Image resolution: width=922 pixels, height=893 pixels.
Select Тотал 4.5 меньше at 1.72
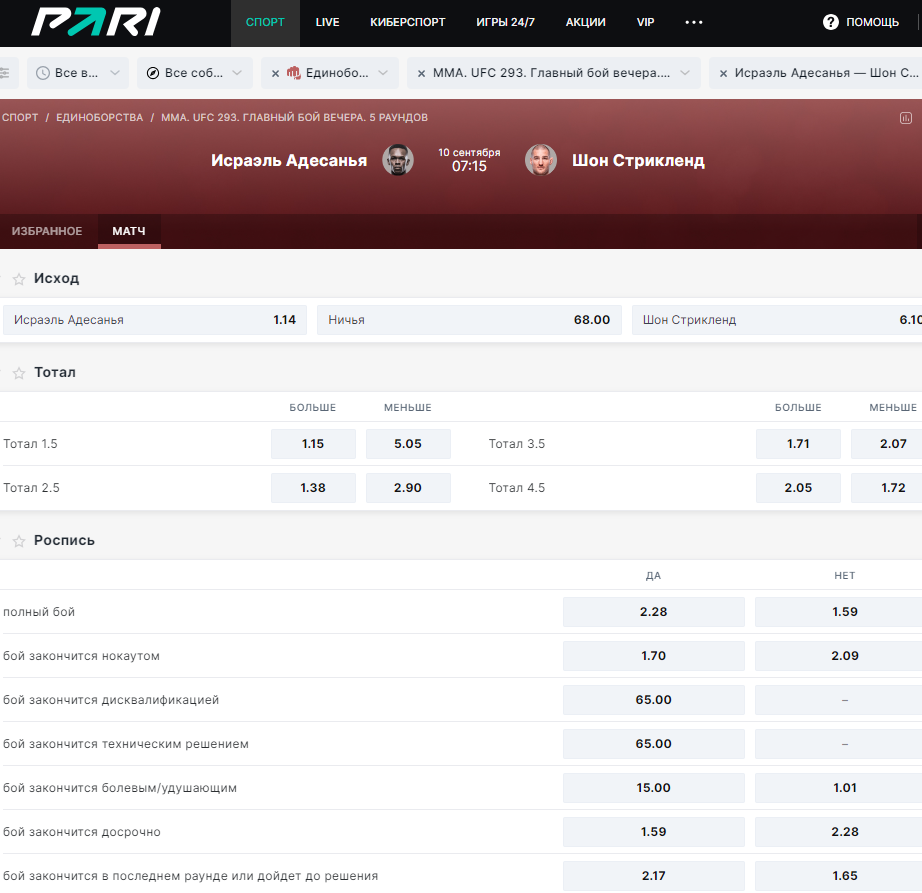[887, 488]
